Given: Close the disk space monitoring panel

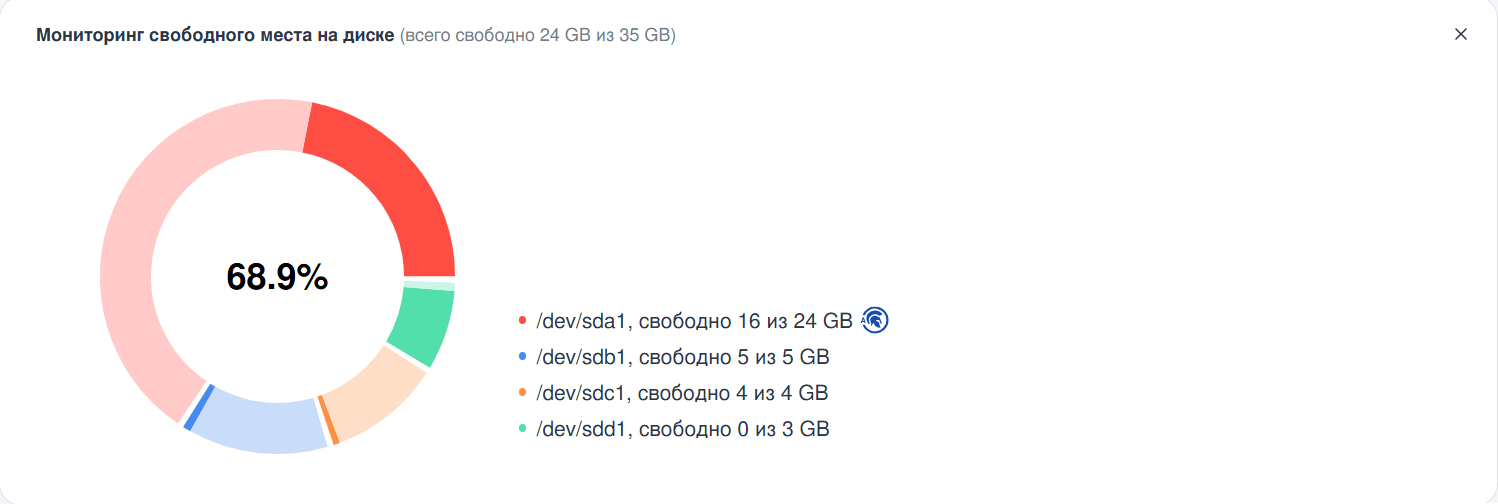Looking at the screenshot, I should [x=1460, y=34].
